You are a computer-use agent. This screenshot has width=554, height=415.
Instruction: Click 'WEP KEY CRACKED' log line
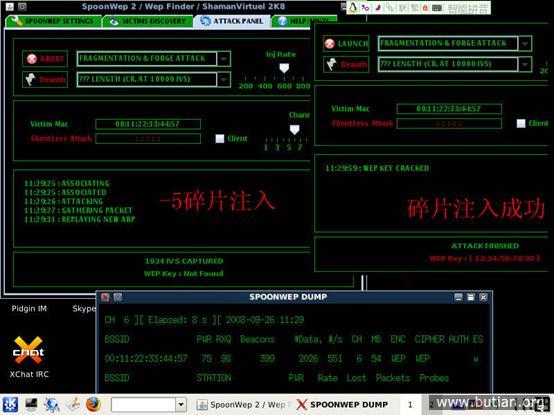click(x=377, y=168)
